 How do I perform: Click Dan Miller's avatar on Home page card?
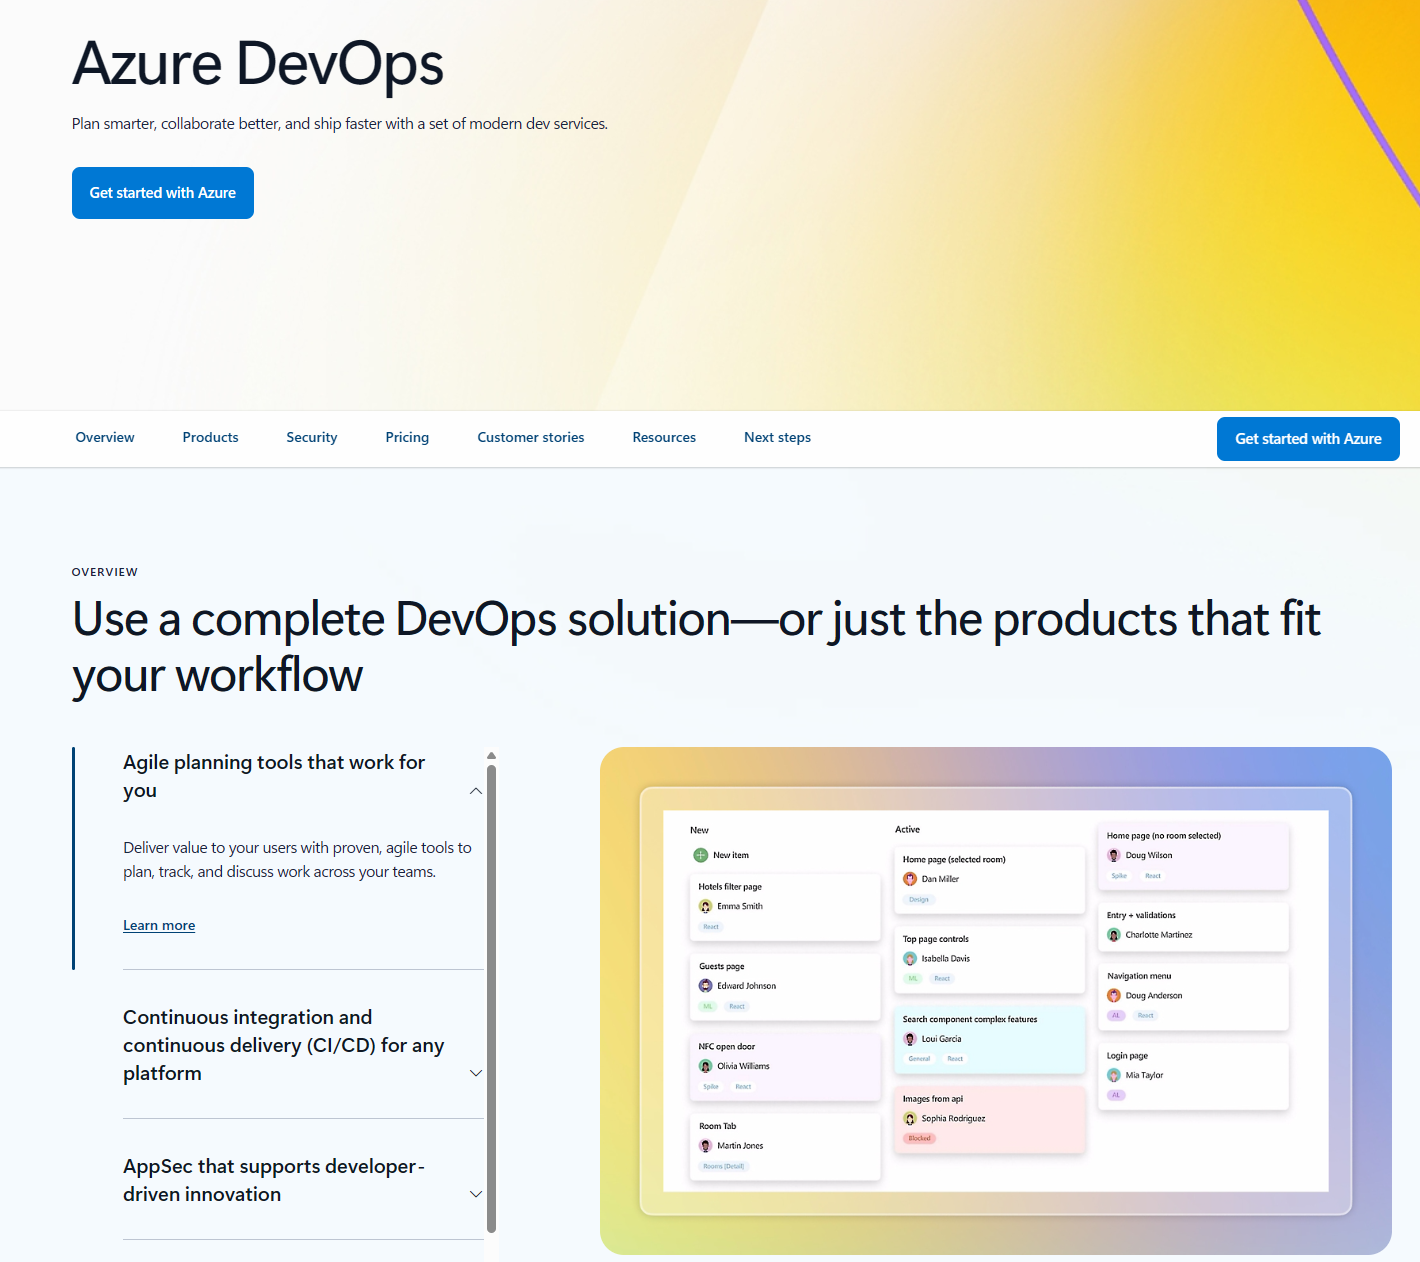click(x=910, y=879)
